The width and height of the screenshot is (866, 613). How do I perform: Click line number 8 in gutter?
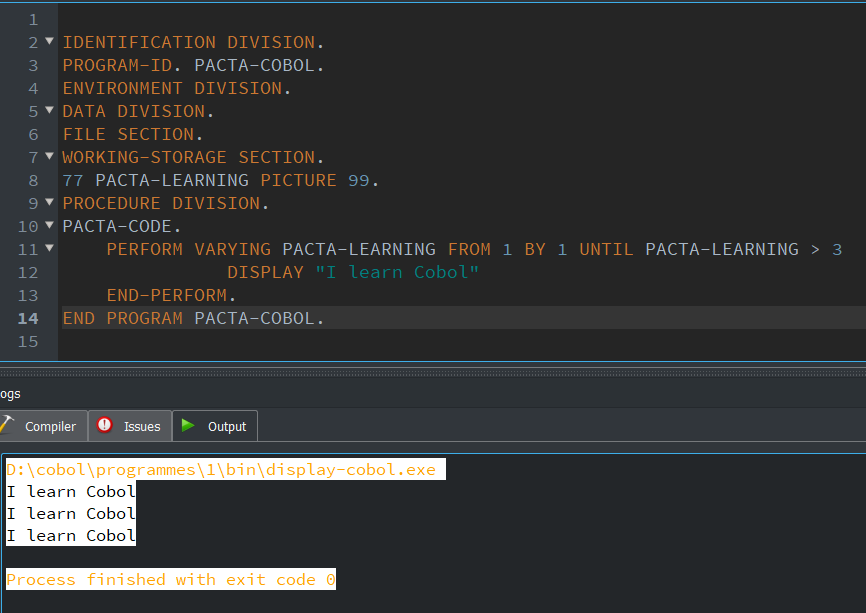[33, 181]
